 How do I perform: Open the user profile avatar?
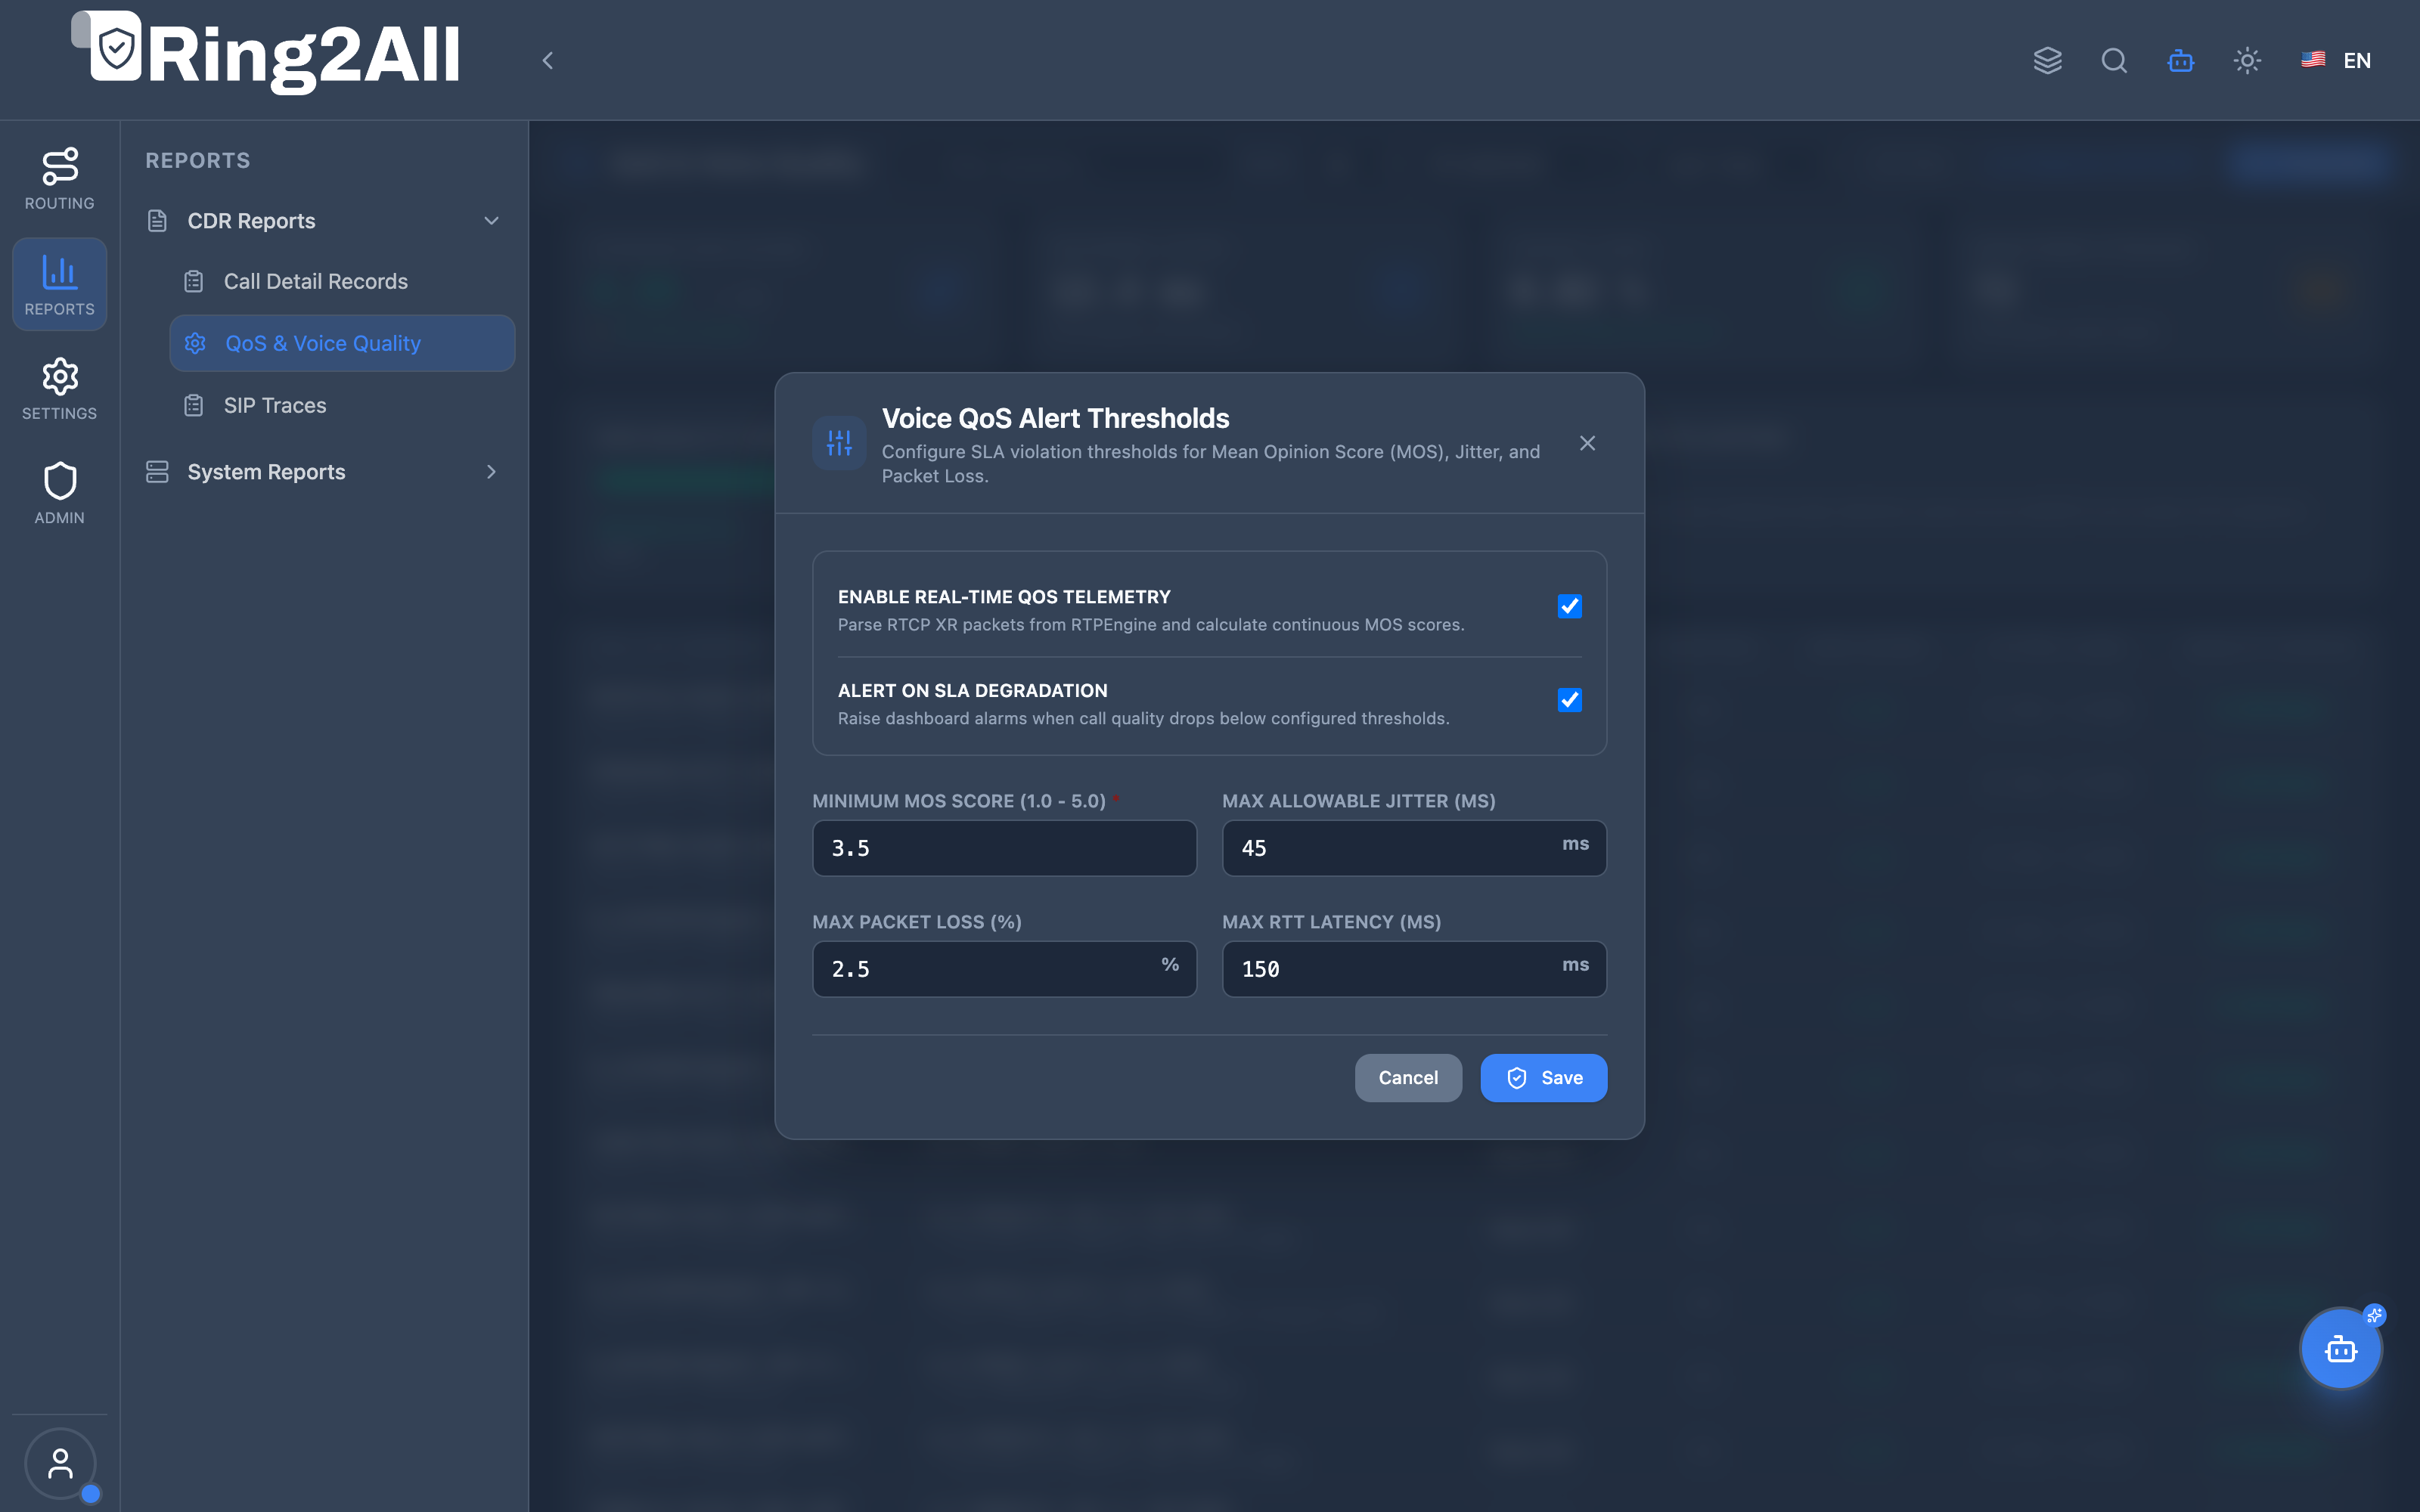coord(60,1463)
